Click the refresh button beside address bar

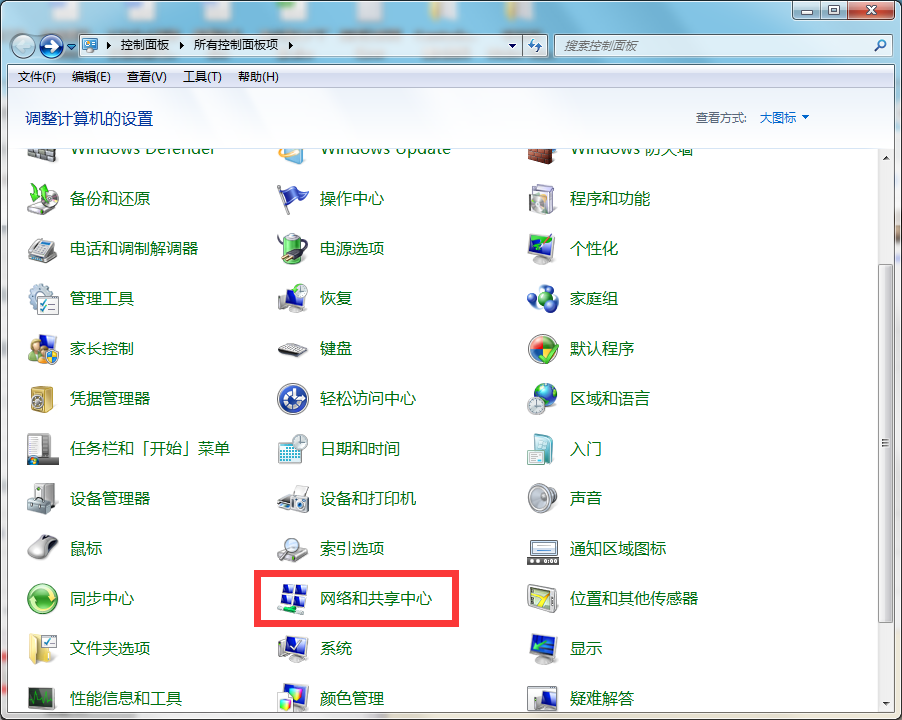coord(535,46)
